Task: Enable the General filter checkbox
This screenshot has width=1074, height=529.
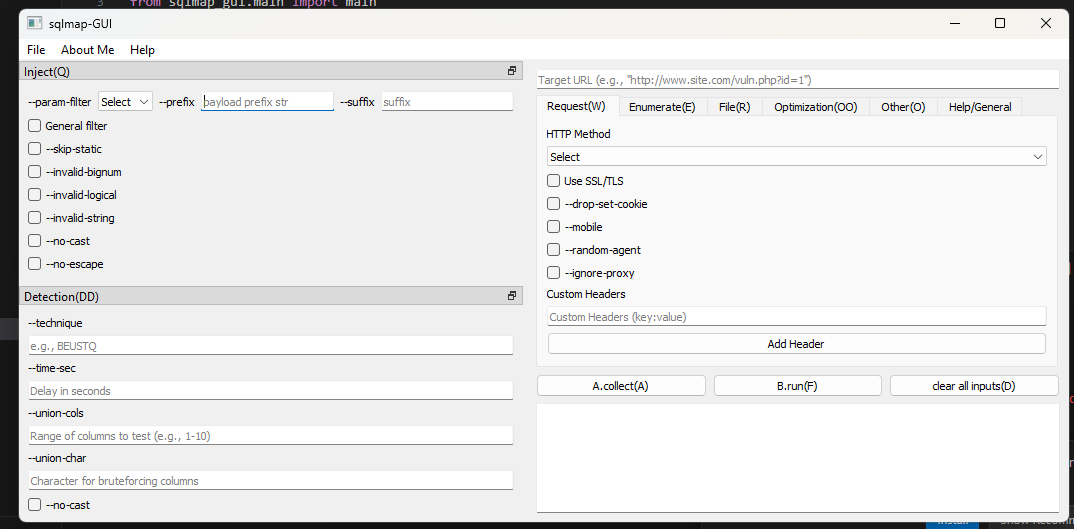Action: coord(35,126)
